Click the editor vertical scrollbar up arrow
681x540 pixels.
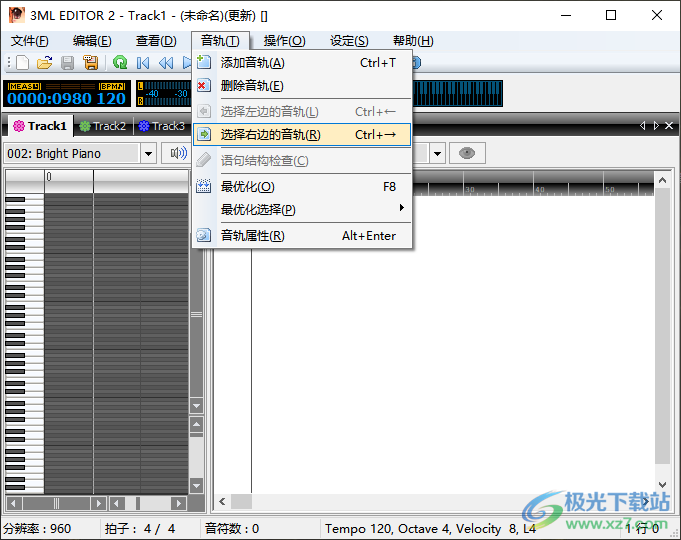click(x=662, y=180)
